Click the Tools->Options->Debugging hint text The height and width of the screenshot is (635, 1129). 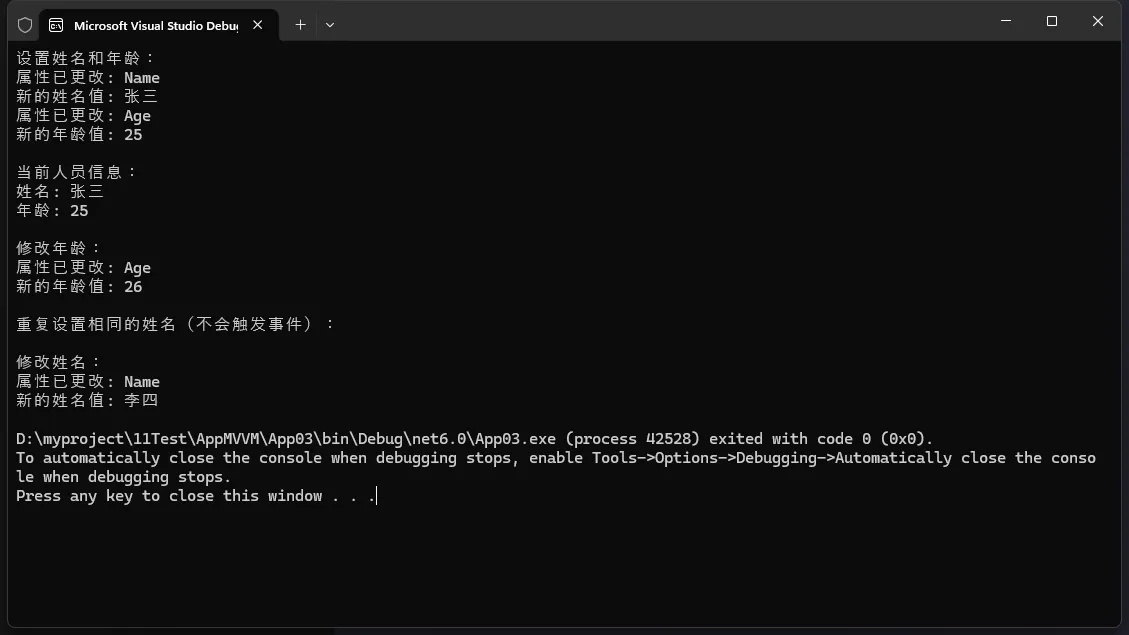[x=740, y=457]
